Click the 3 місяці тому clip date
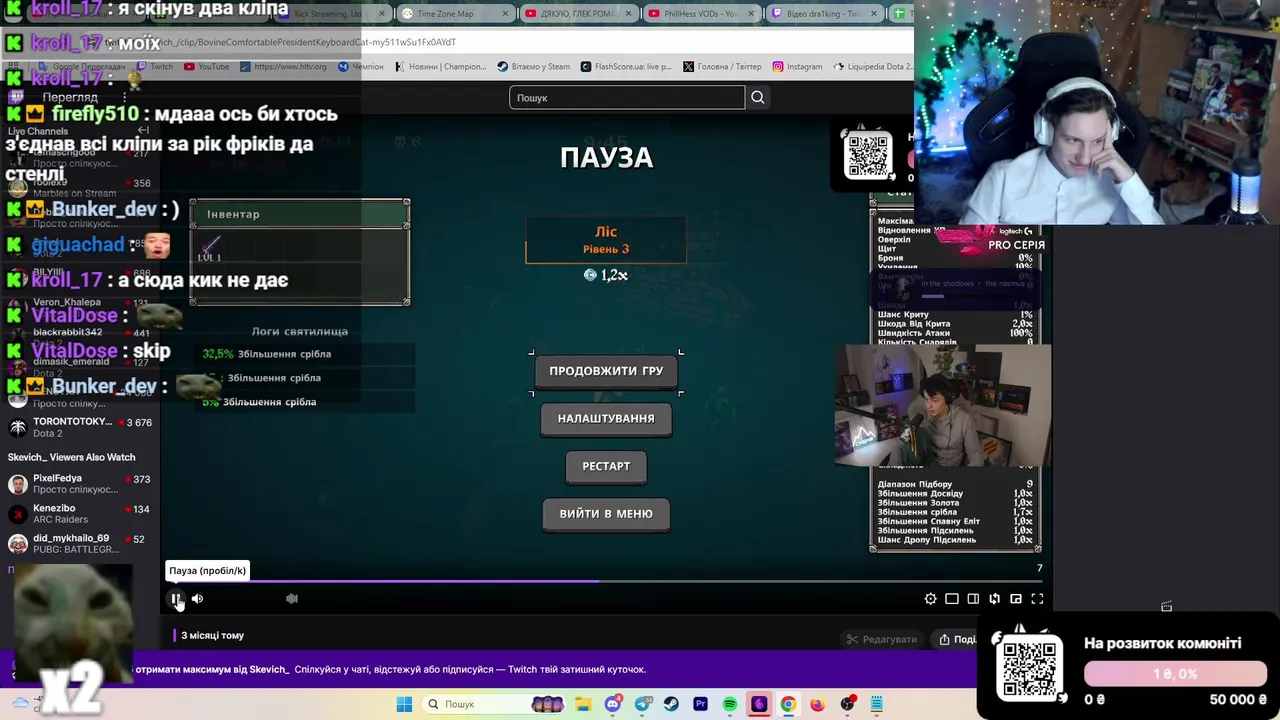The image size is (1280, 720). pos(212,636)
